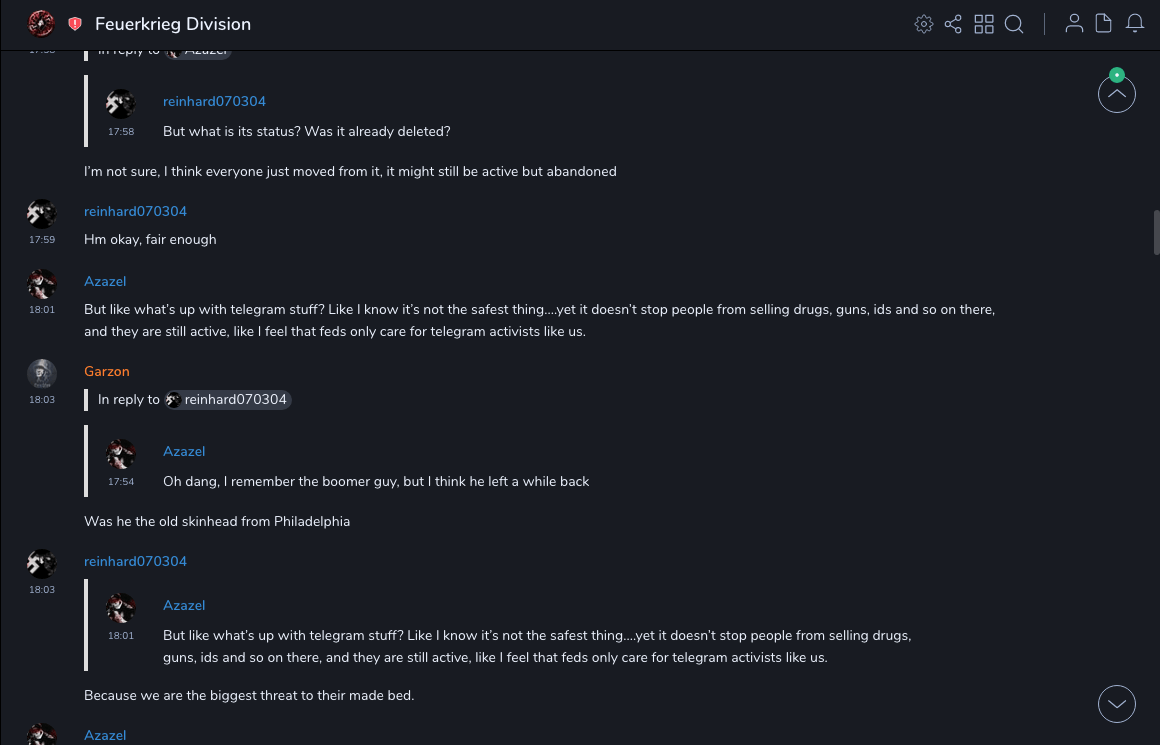Click the 'reinhard070304' reply pill in Garzon's message

pyautogui.click(x=229, y=400)
